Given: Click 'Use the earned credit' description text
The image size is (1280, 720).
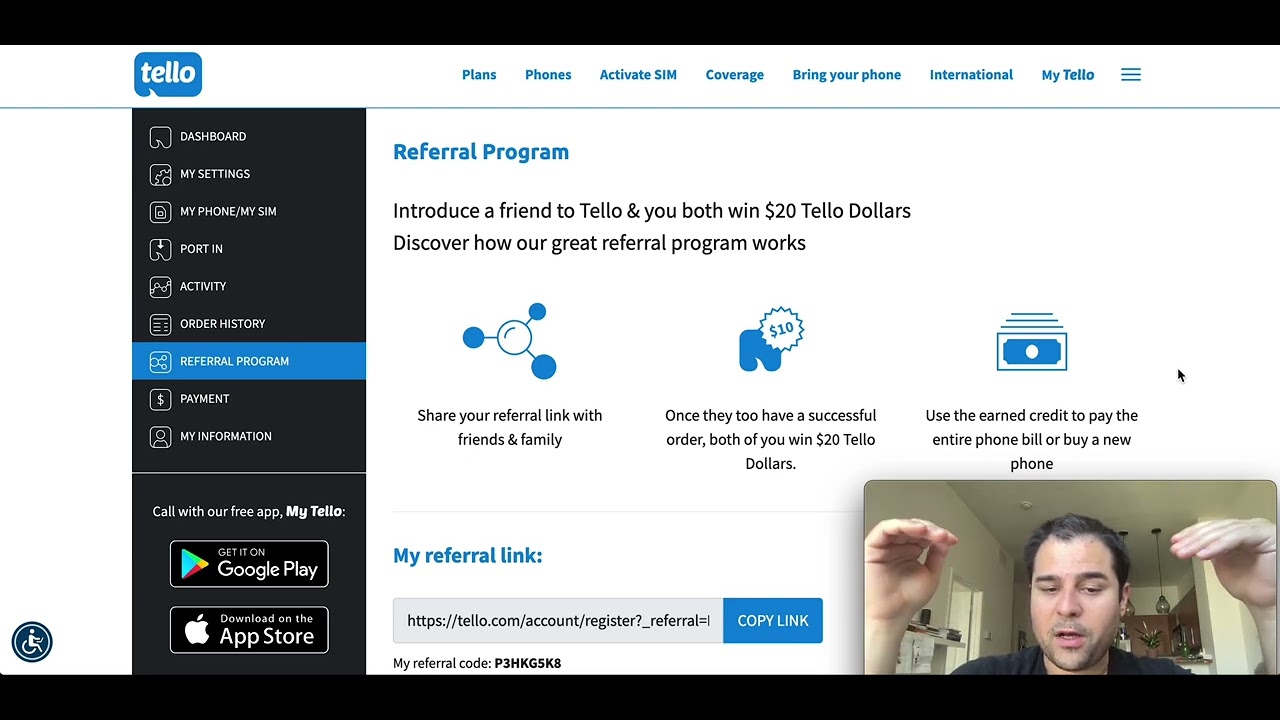Looking at the screenshot, I should point(1032,439).
